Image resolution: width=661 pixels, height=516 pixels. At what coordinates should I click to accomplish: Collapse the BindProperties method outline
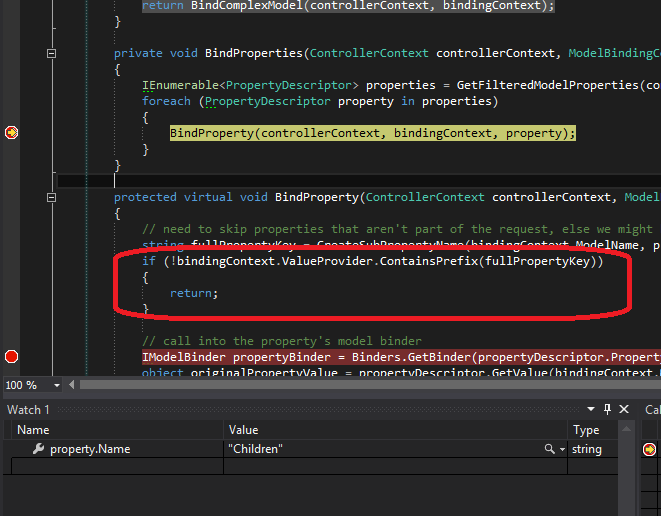[x=51, y=54]
